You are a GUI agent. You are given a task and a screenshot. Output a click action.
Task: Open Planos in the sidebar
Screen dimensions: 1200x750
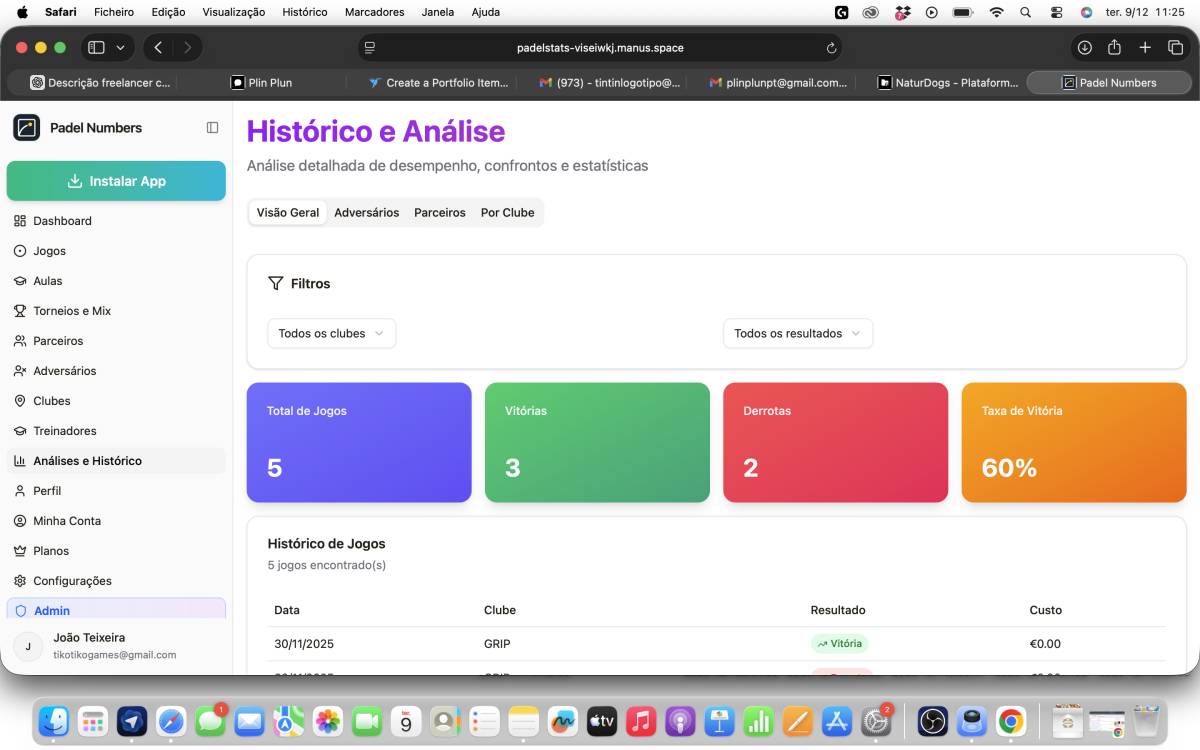116,551
